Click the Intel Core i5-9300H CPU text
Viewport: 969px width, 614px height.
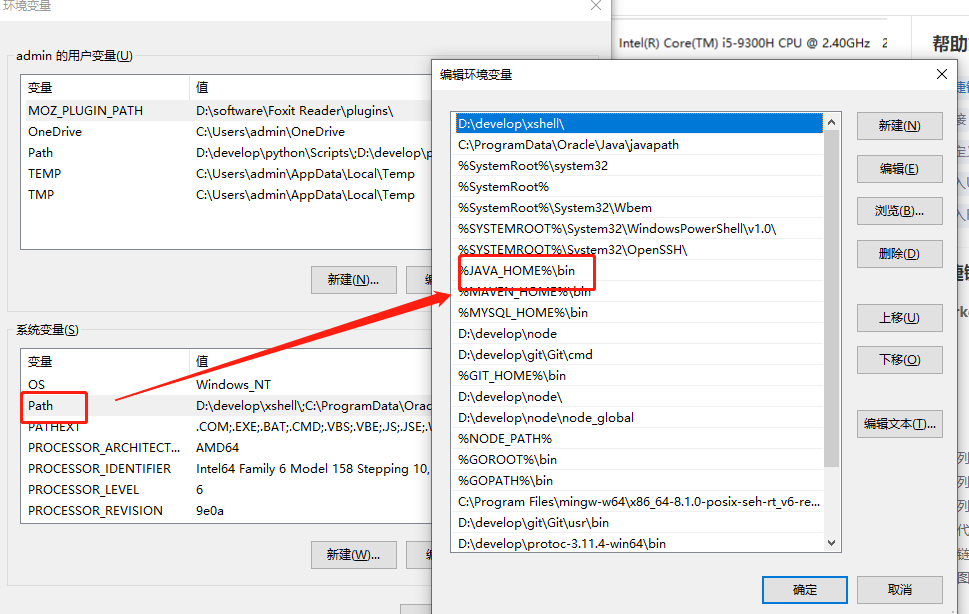744,43
